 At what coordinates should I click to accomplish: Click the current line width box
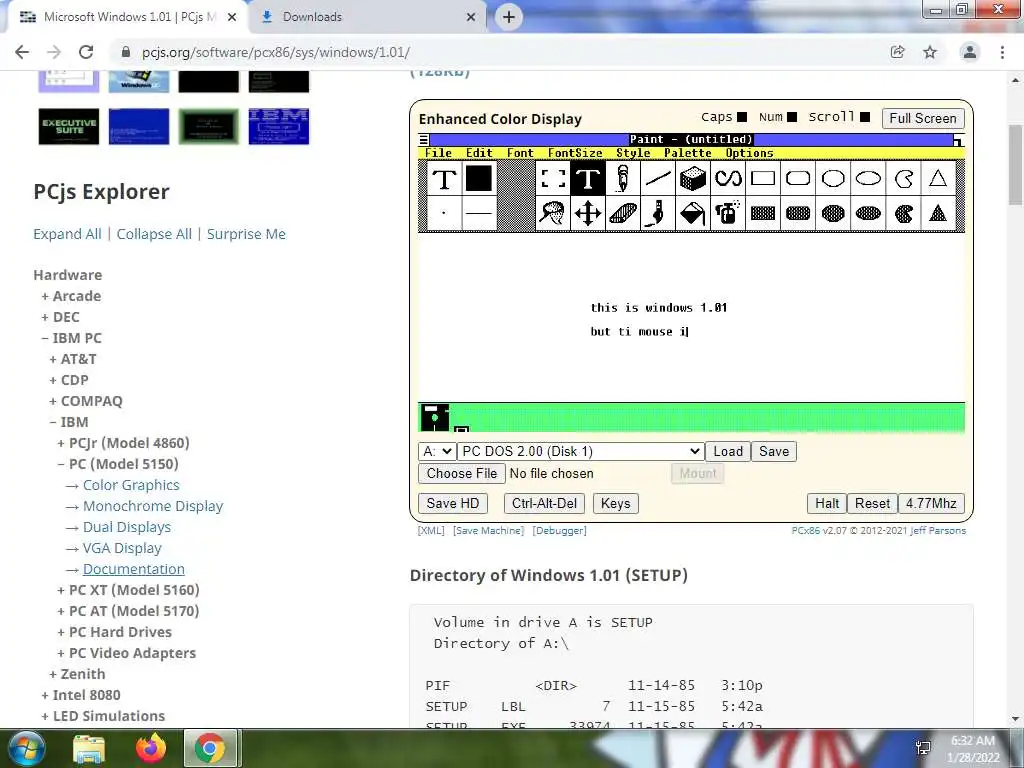click(x=479, y=213)
